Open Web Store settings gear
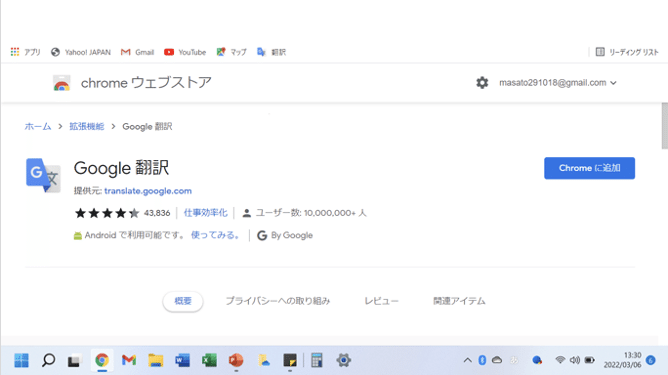668x375 pixels. [x=482, y=83]
